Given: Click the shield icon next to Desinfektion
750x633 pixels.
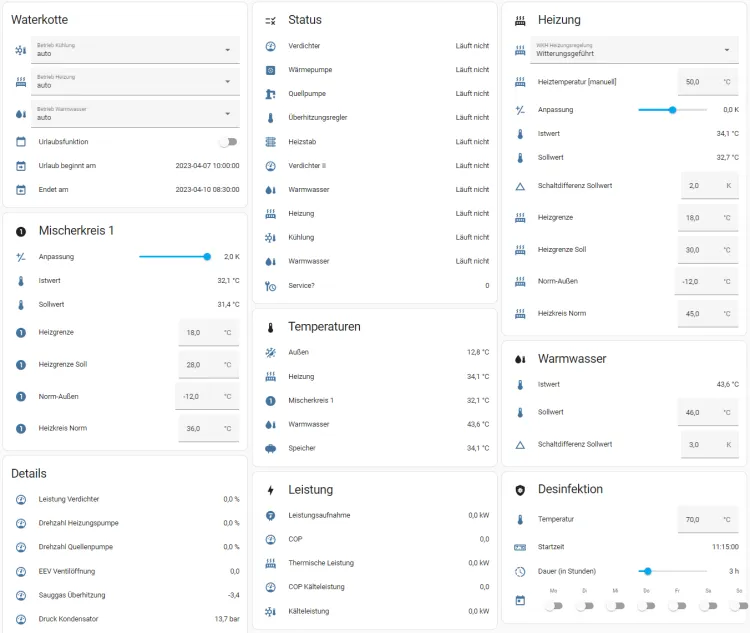Looking at the screenshot, I should (520, 490).
